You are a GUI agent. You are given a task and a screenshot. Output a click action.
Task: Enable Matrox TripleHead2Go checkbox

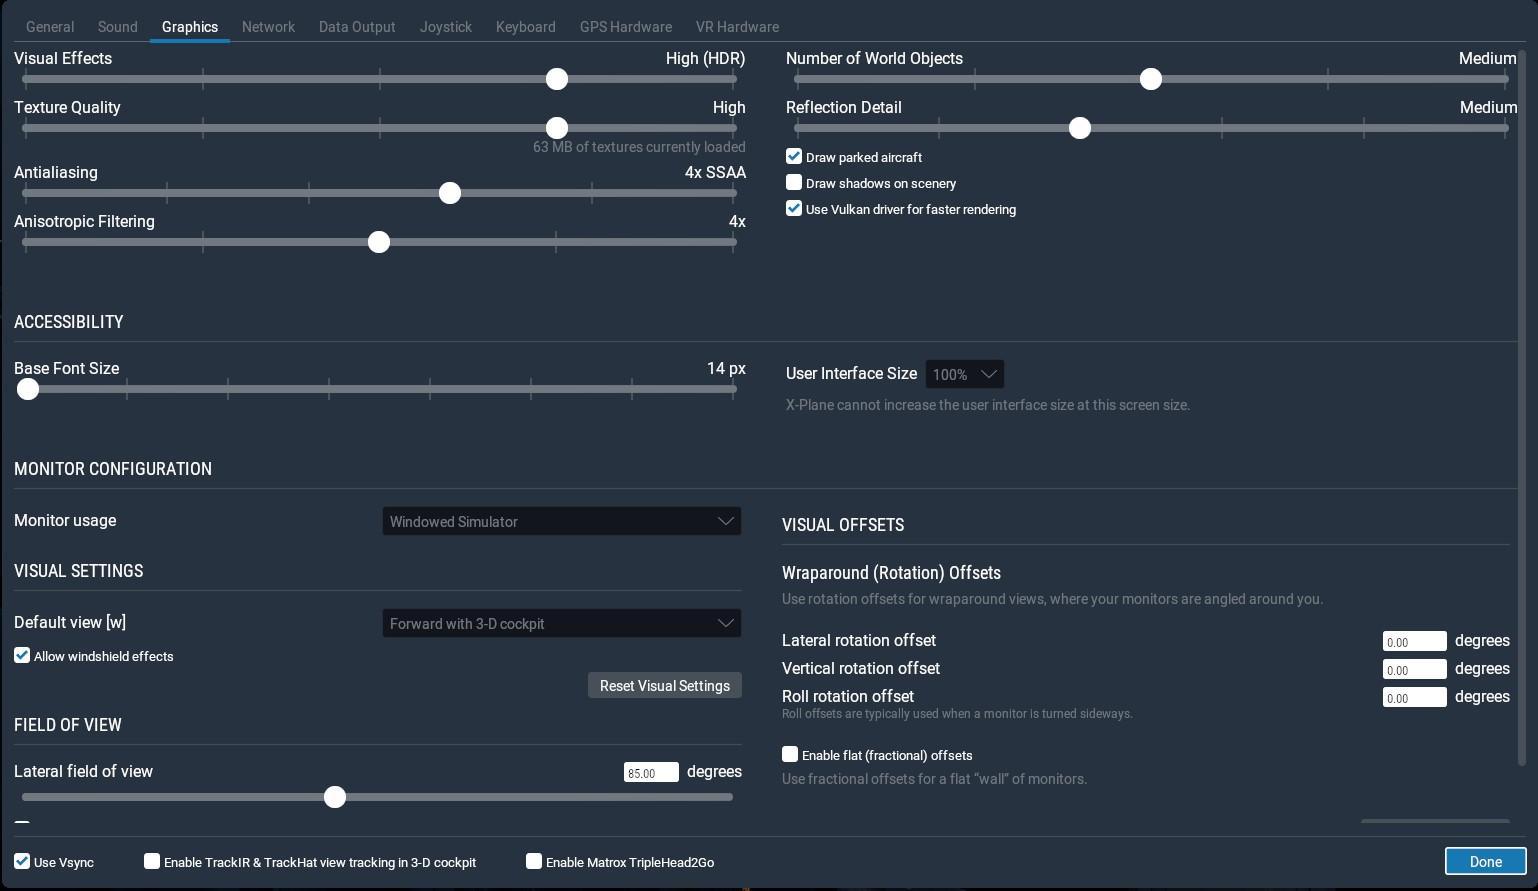point(534,862)
